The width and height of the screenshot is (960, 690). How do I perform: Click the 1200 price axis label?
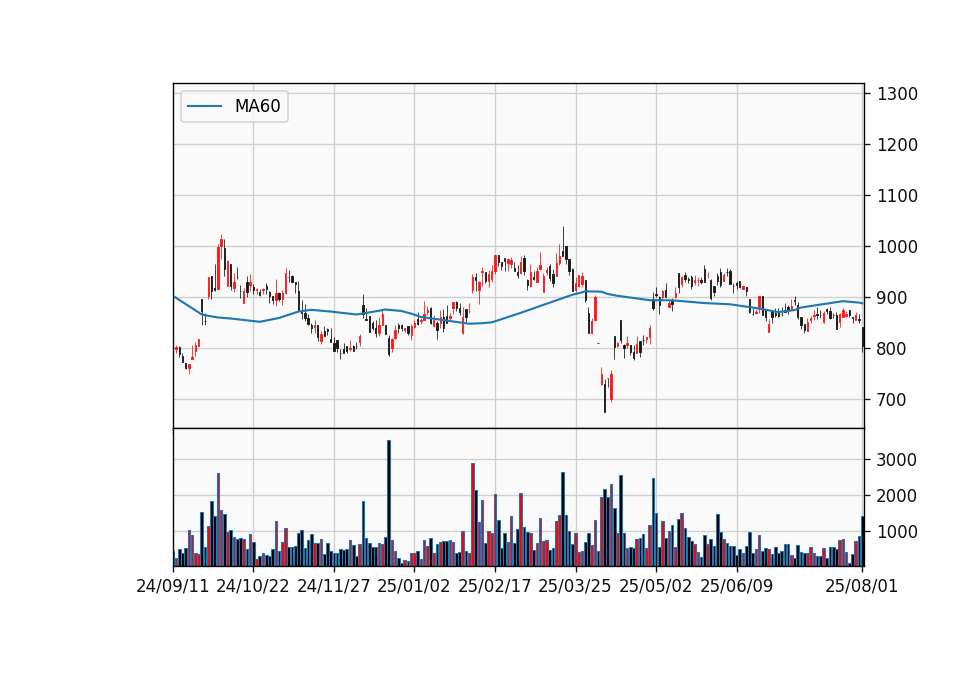pyautogui.click(x=897, y=144)
